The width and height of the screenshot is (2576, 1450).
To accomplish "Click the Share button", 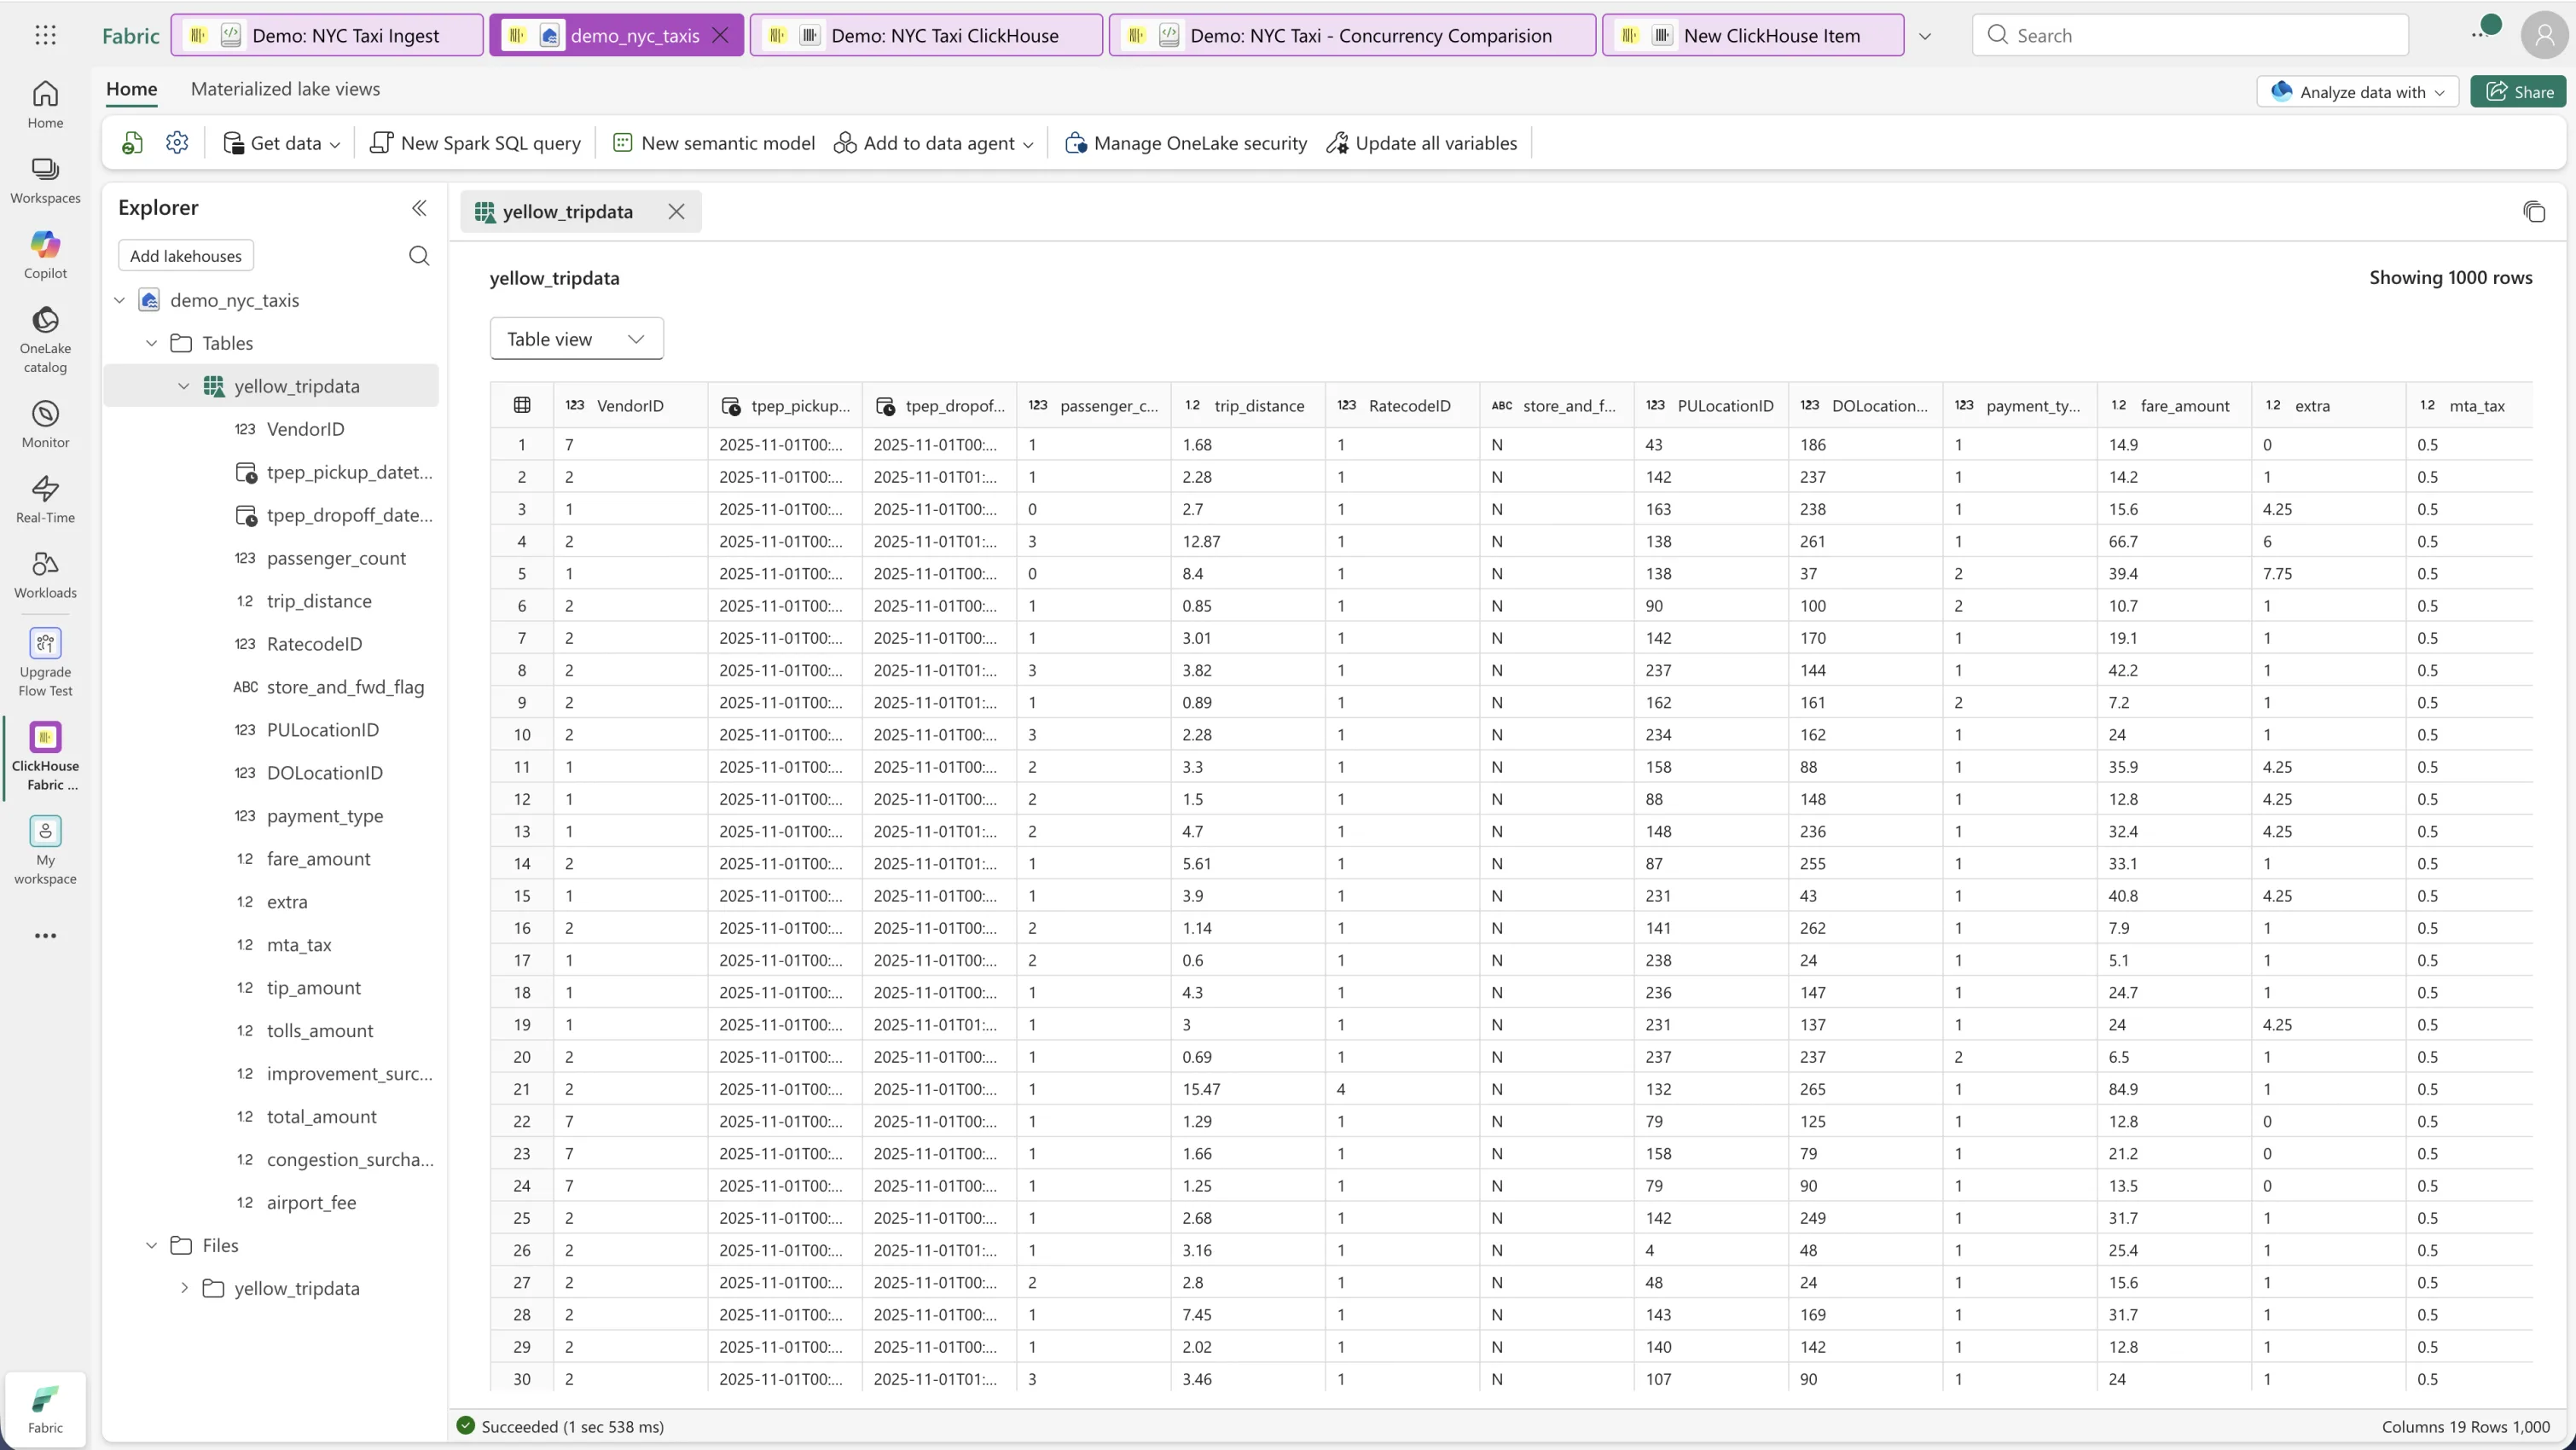I will 2519,92.
